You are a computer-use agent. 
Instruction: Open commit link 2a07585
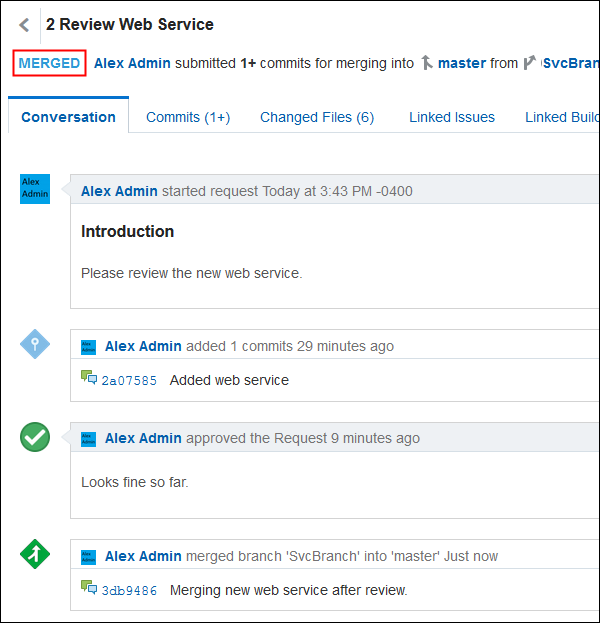tap(129, 381)
